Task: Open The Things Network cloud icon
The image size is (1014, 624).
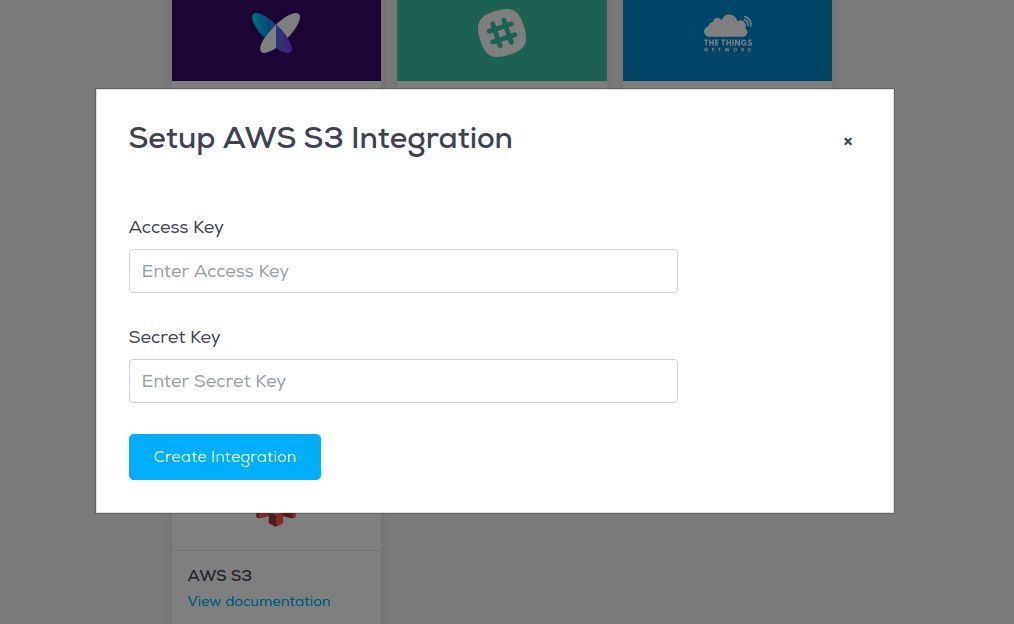Action: point(728,26)
